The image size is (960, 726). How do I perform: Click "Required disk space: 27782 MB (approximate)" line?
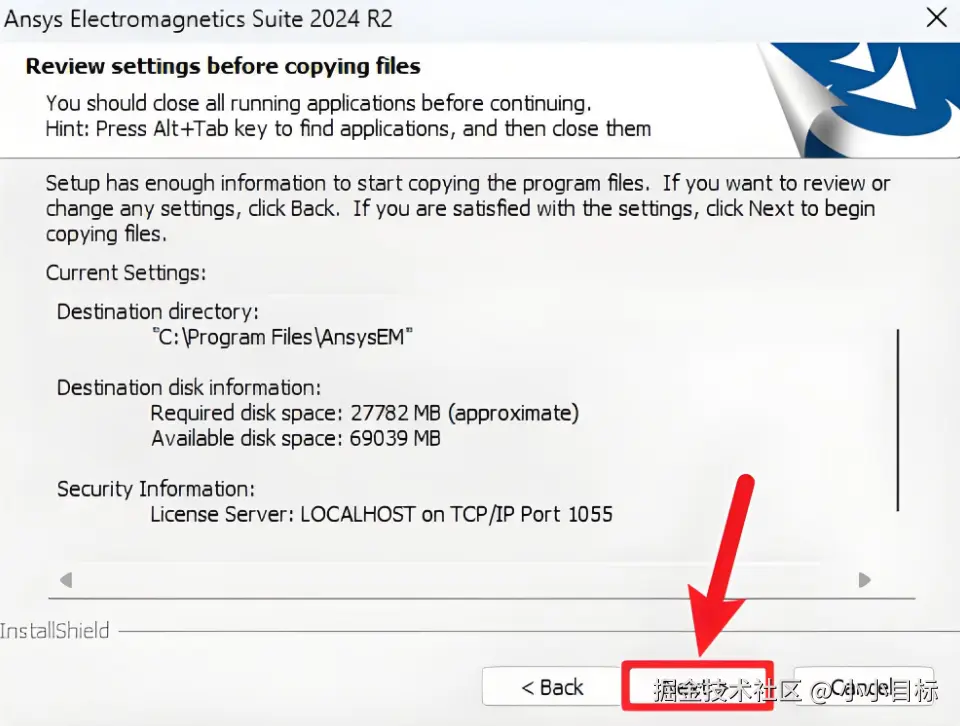[x=364, y=413]
